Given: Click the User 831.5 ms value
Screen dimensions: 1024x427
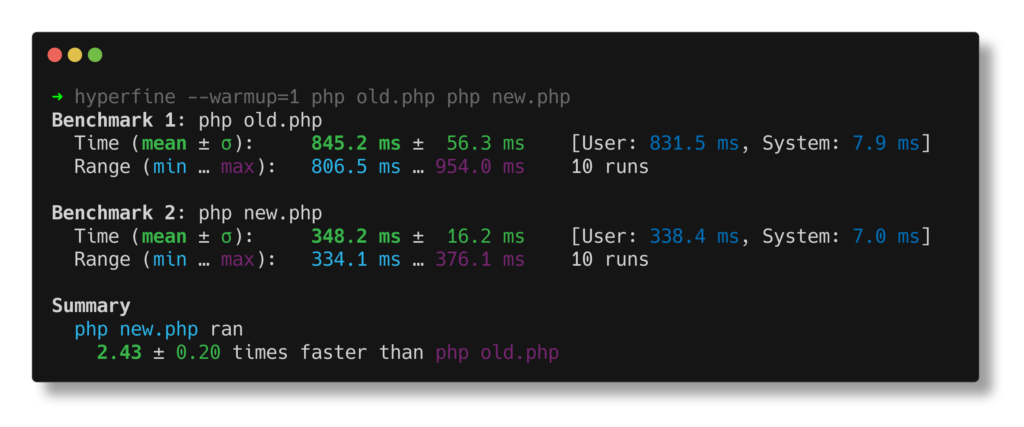Looking at the screenshot, I should point(694,144).
